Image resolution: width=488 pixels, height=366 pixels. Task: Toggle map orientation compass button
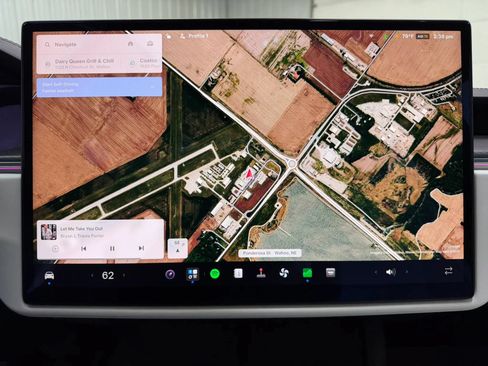(x=177, y=248)
